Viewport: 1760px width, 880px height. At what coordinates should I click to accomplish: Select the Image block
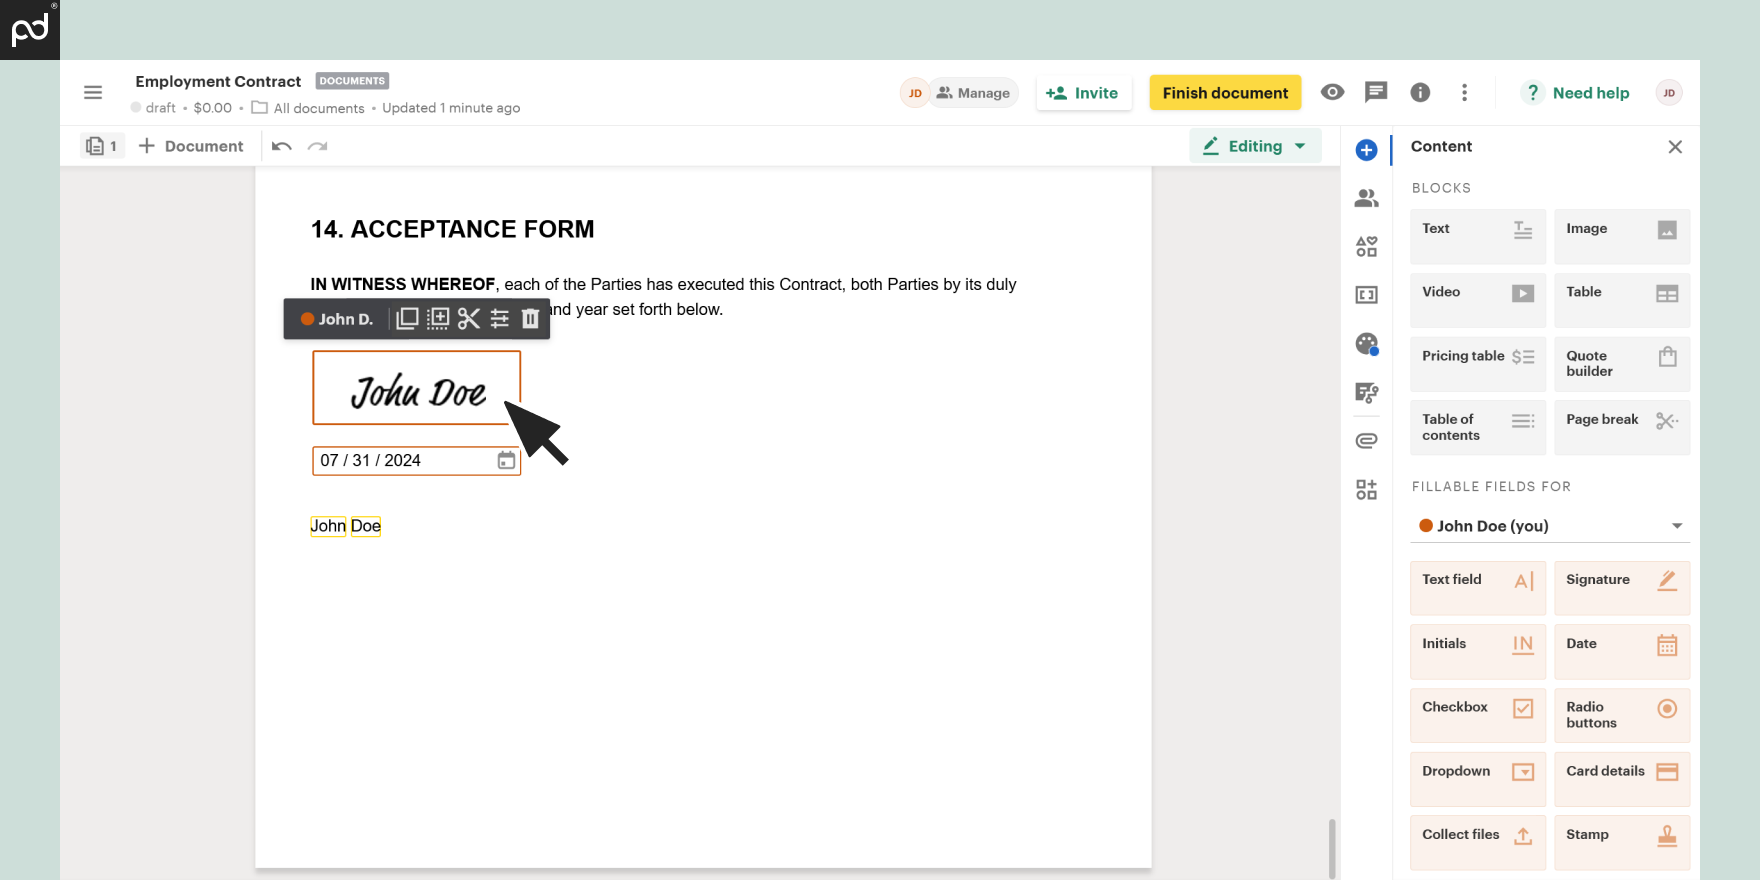pyautogui.click(x=1622, y=237)
